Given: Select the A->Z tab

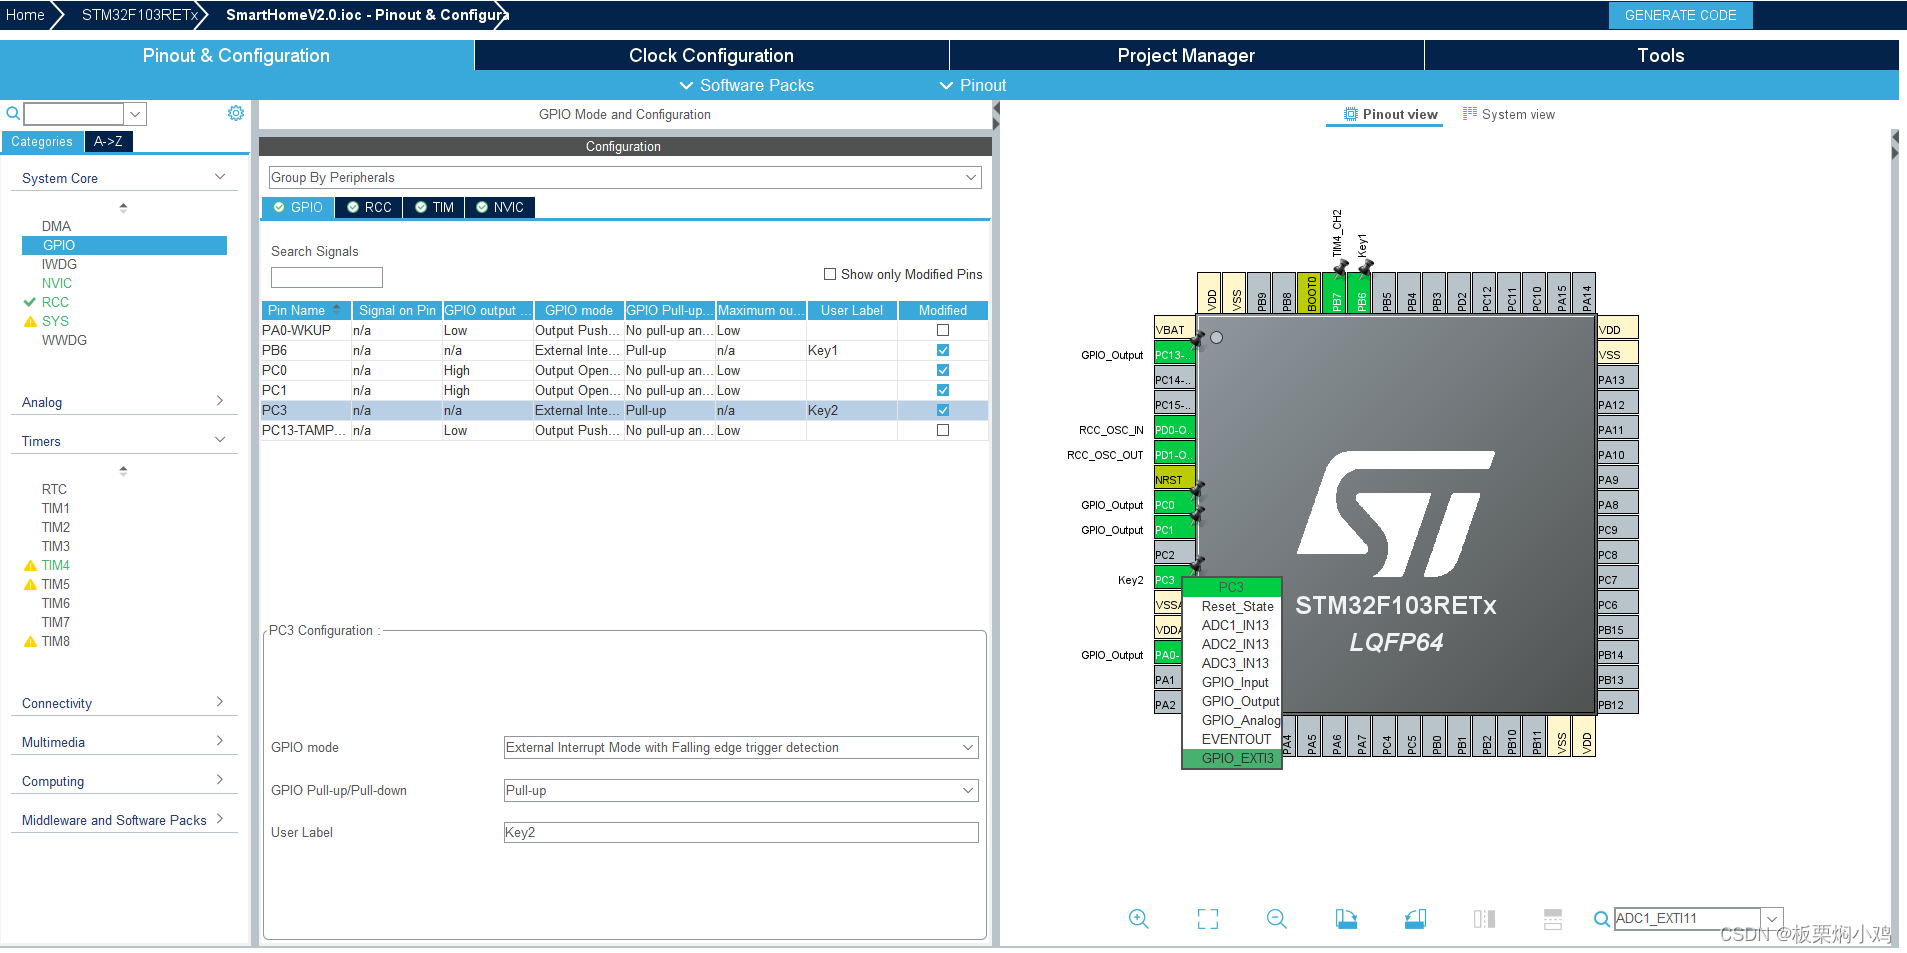Looking at the screenshot, I should click(x=108, y=141).
